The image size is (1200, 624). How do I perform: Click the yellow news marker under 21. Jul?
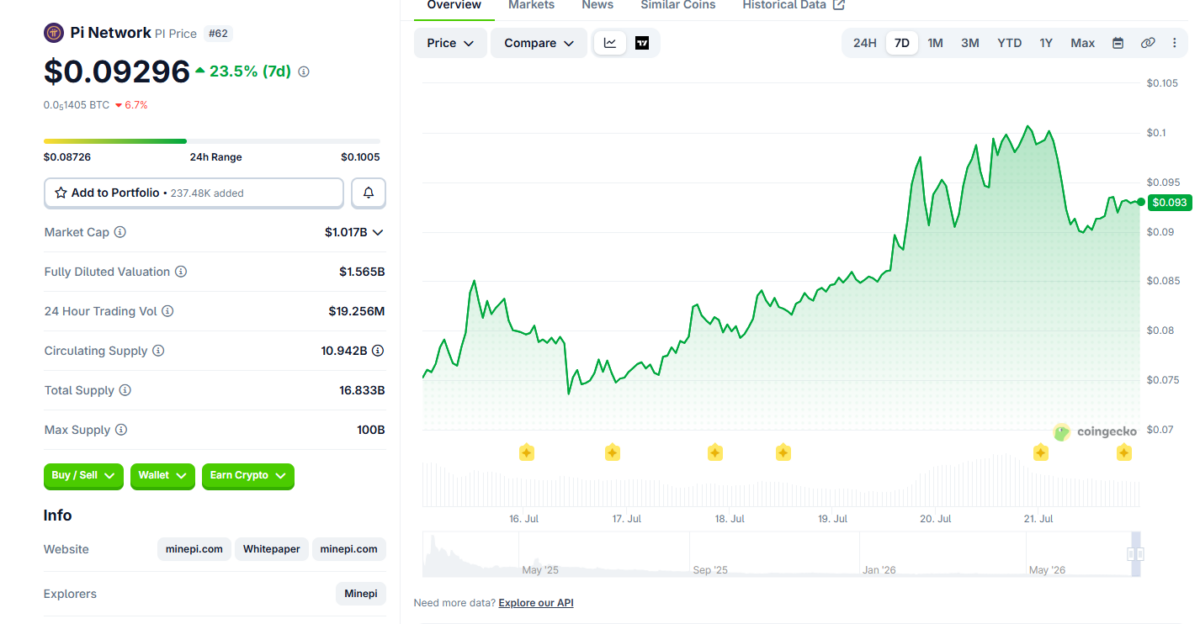click(1041, 453)
